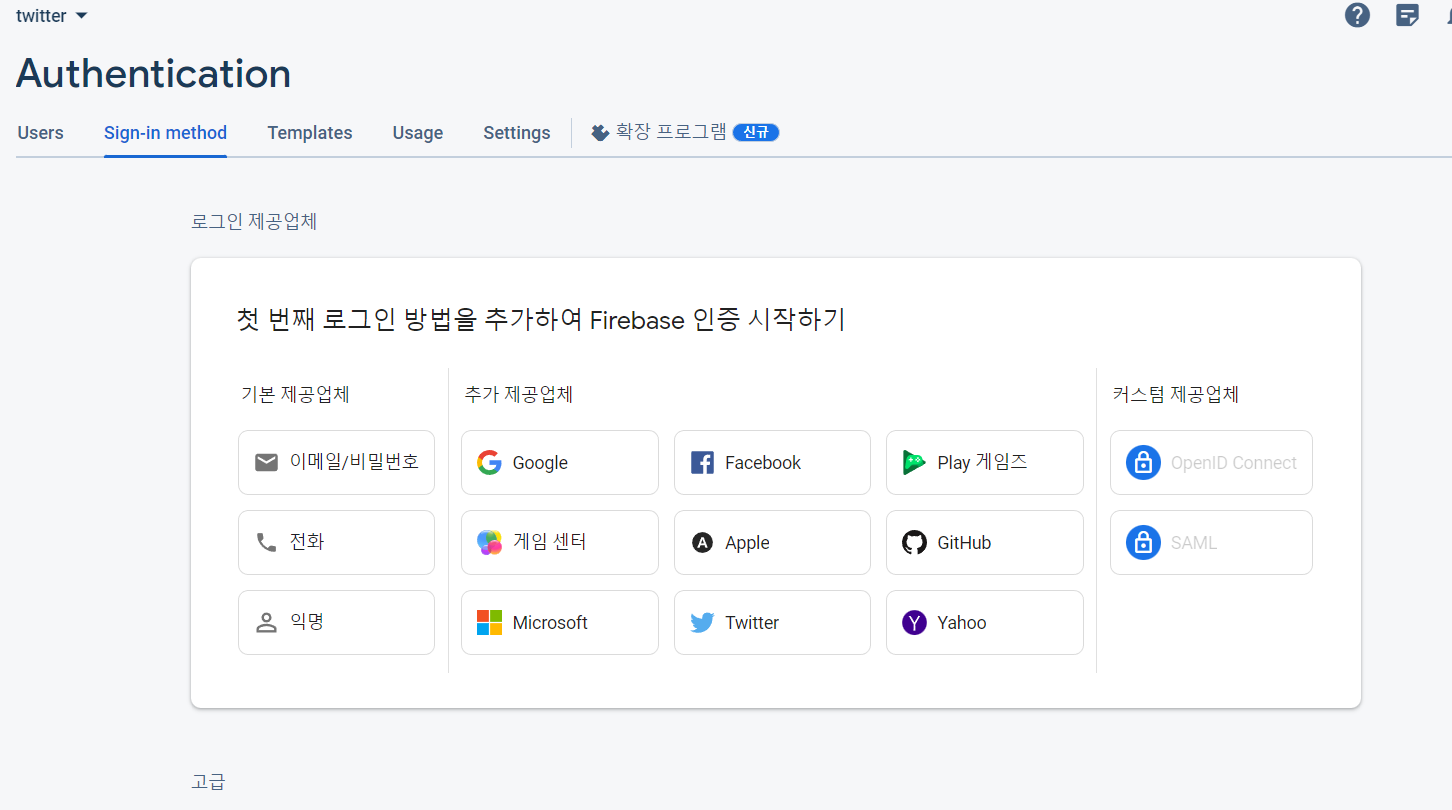Go to the Usage tab
This screenshot has width=1452, height=810.
pos(418,133)
